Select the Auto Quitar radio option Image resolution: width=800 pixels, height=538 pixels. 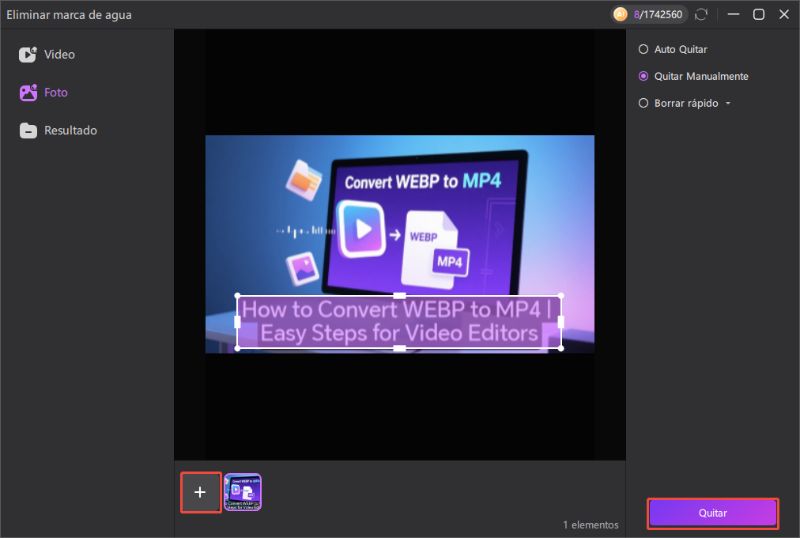tap(643, 49)
